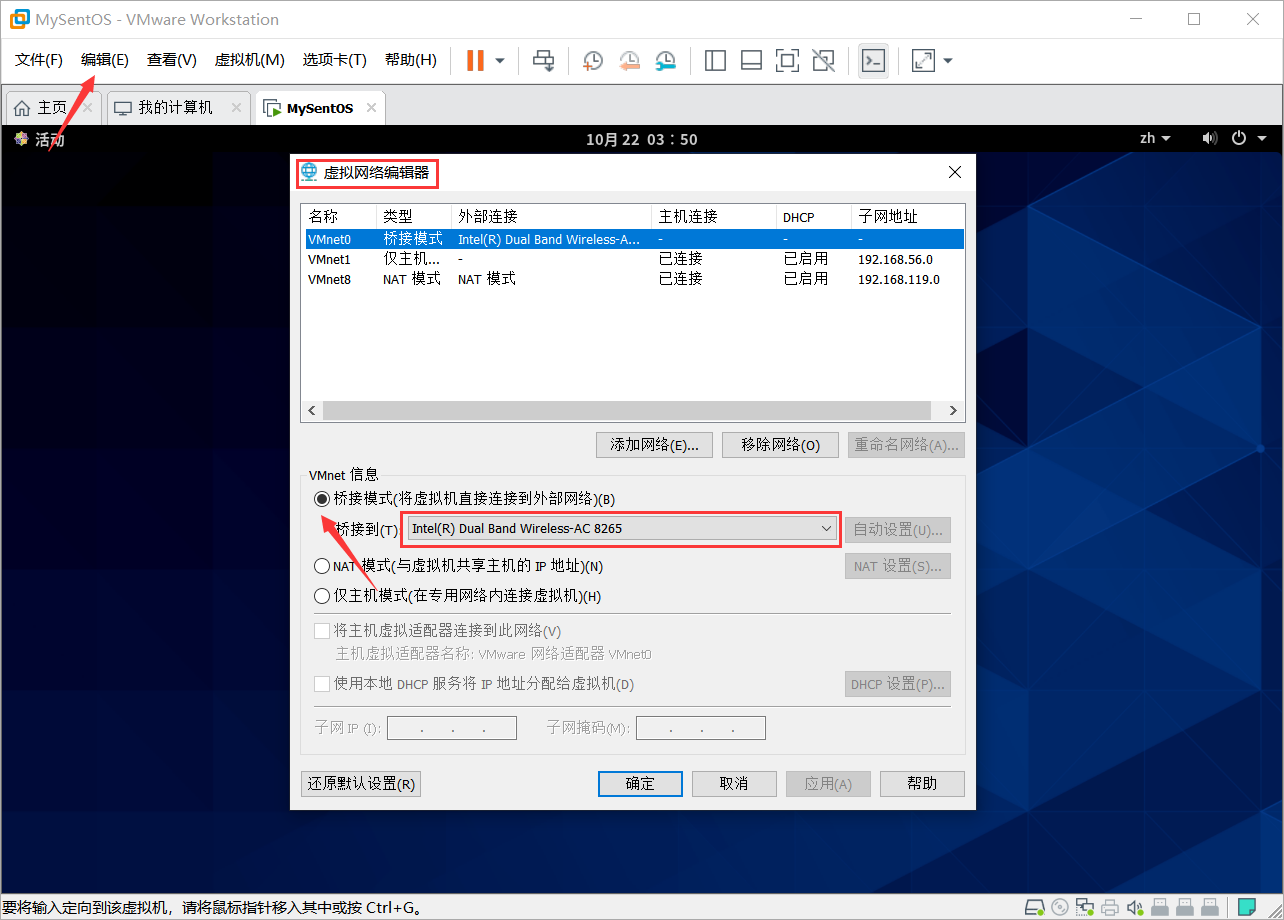Open the guest power menu icon
Screen dimensions: 1284x920
[1239, 138]
